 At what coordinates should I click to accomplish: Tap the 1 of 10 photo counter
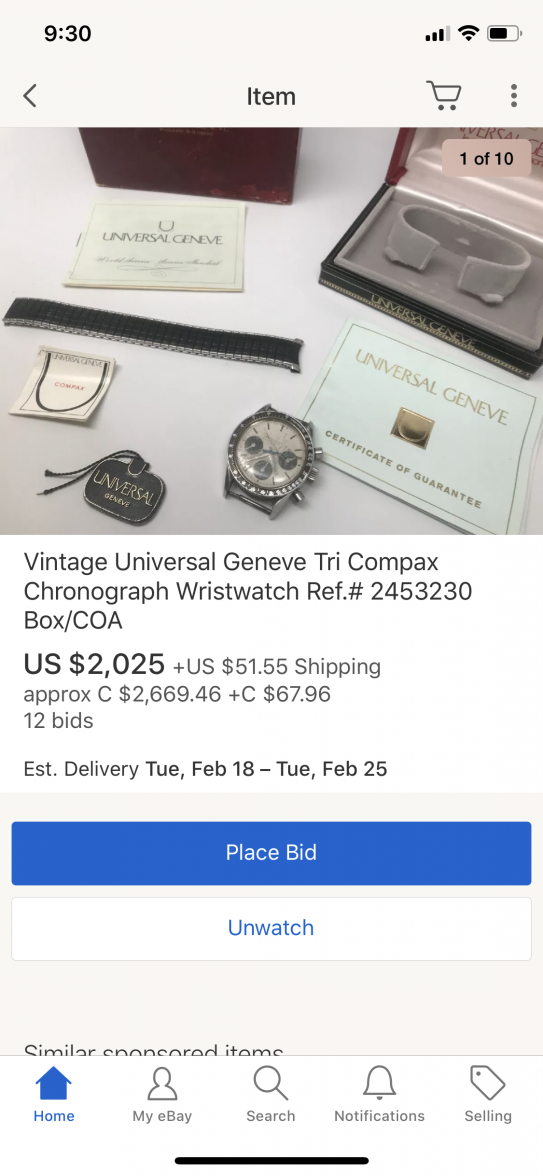pos(486,158)
